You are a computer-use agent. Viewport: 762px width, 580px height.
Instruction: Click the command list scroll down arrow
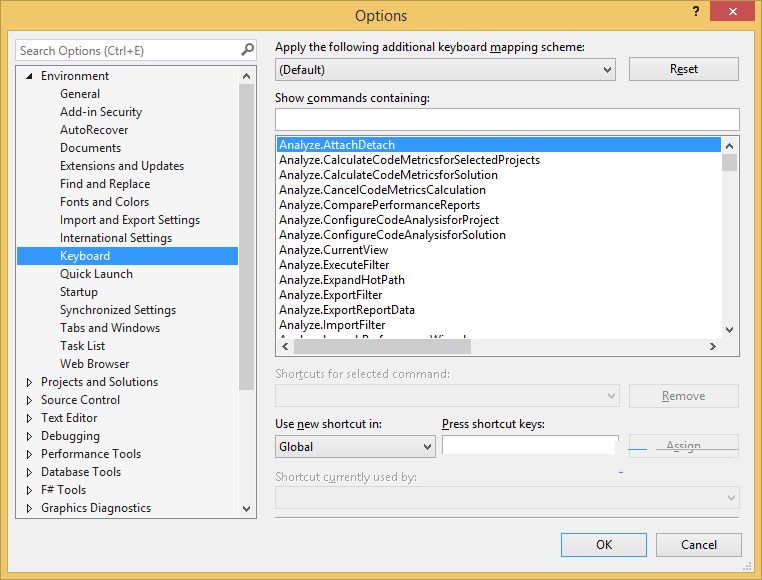729,330
